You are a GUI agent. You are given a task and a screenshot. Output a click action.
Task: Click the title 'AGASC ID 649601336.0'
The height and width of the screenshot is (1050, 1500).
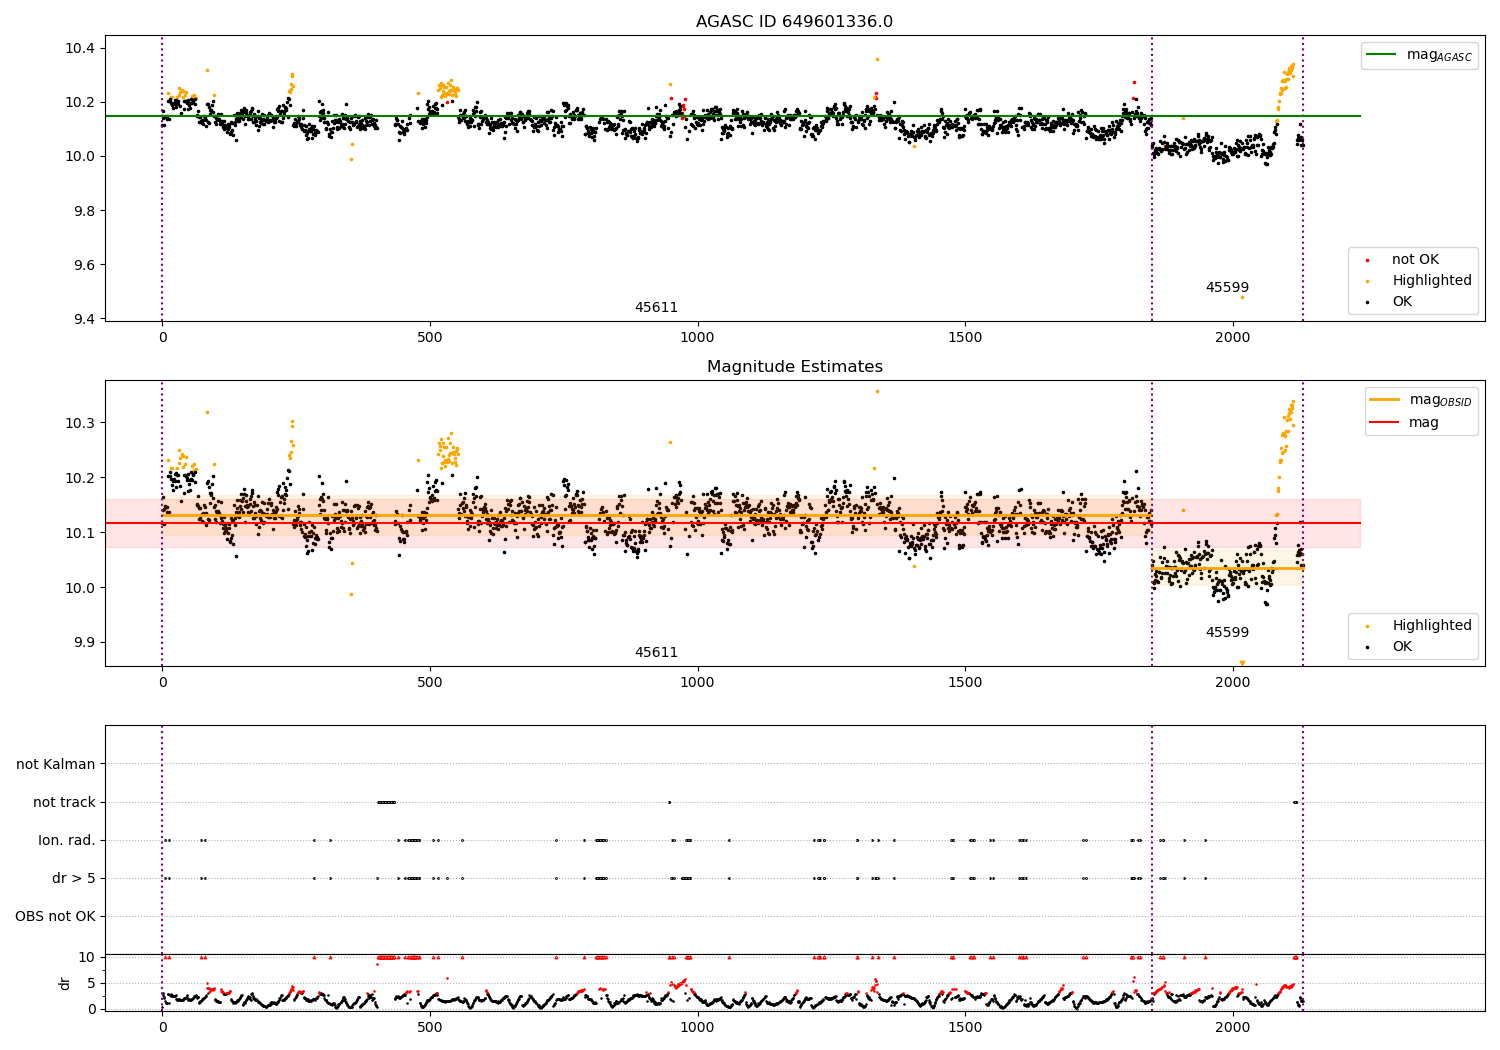click(x=795, y=22)
